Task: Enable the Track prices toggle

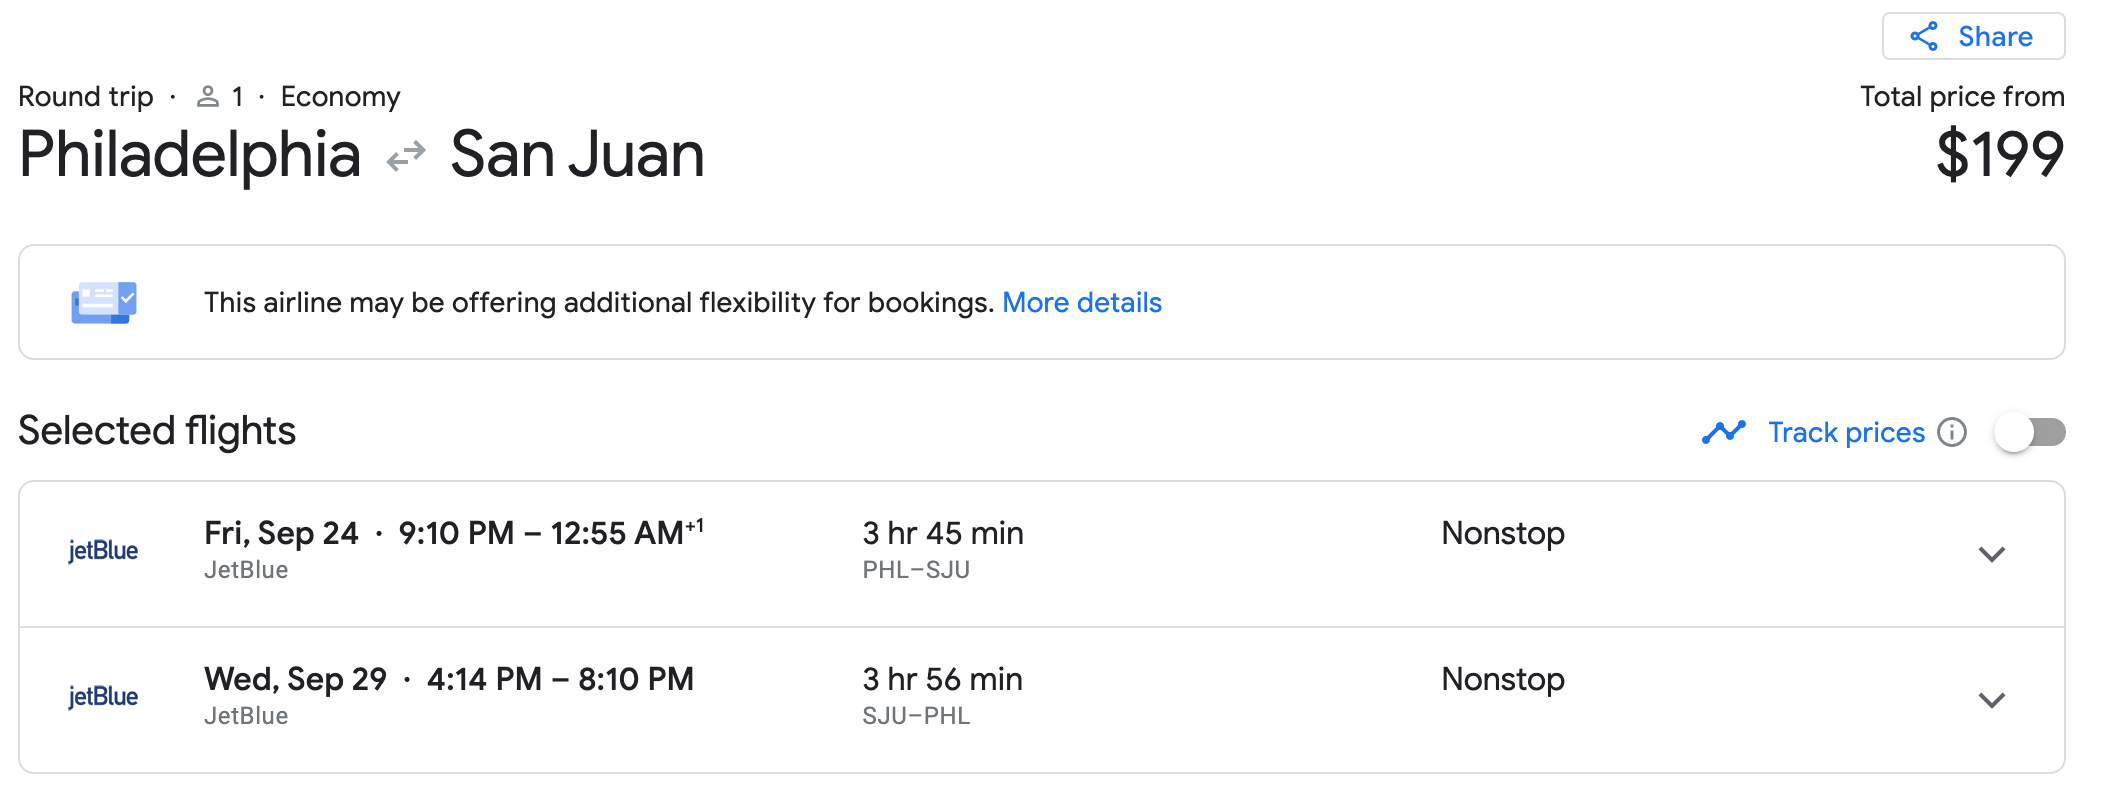Action: (2029, 432)
